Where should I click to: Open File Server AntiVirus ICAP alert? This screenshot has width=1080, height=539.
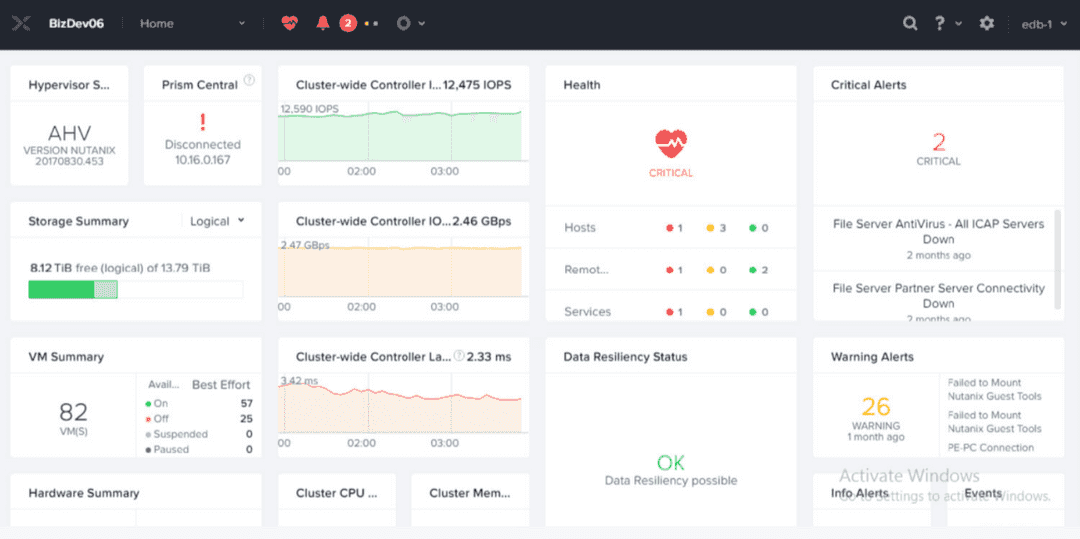(937, 232)
